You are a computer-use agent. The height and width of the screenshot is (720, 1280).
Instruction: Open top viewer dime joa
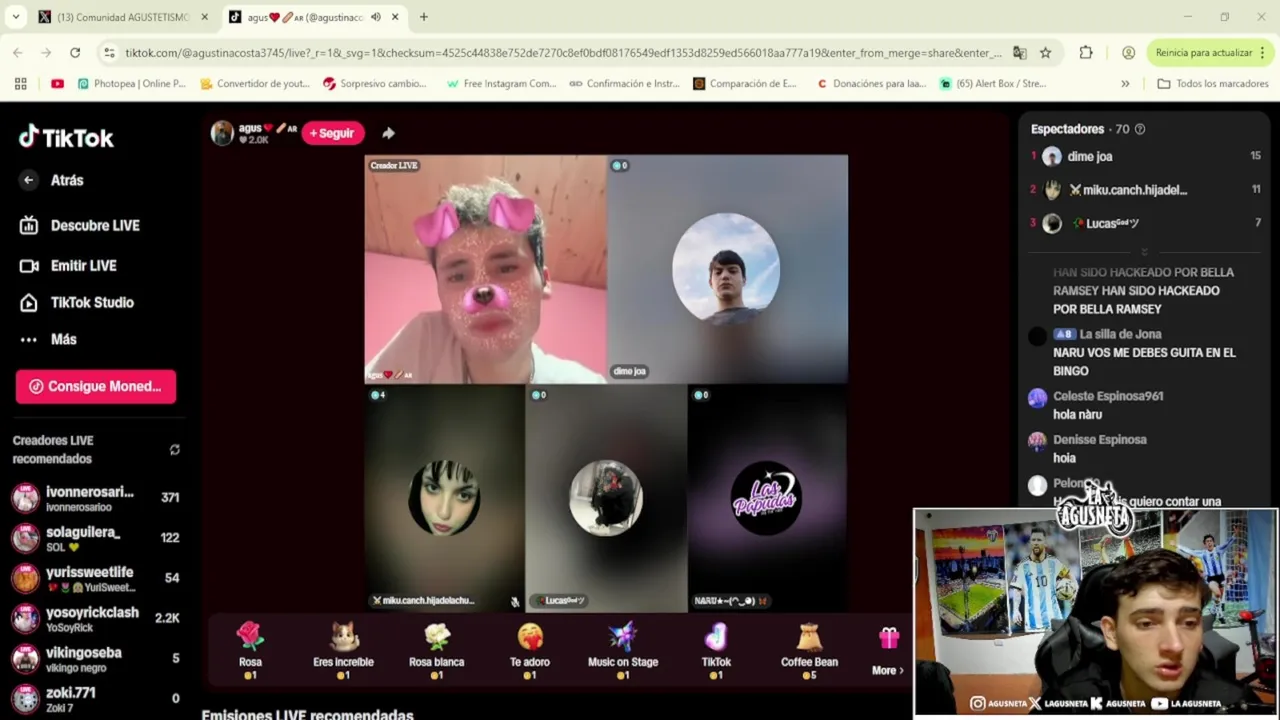(x=1146, y=156)
